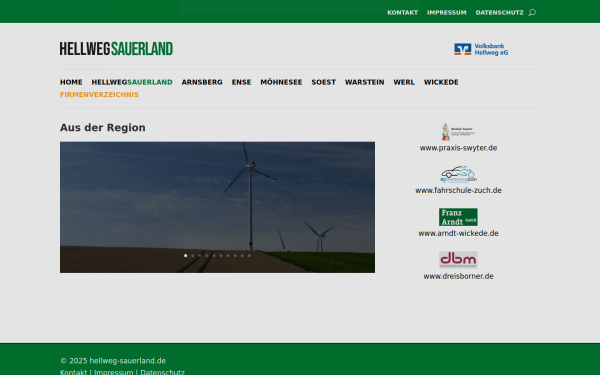
Task: Open the footer Impressum link
Action: [x=114, y=372]
